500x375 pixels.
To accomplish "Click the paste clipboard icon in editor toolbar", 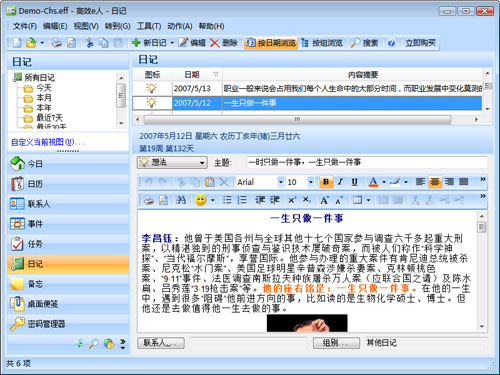I will click(x=210, y=182).
